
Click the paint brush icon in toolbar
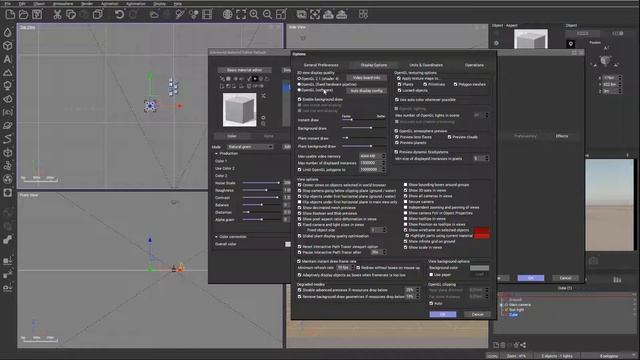[180, 15]
